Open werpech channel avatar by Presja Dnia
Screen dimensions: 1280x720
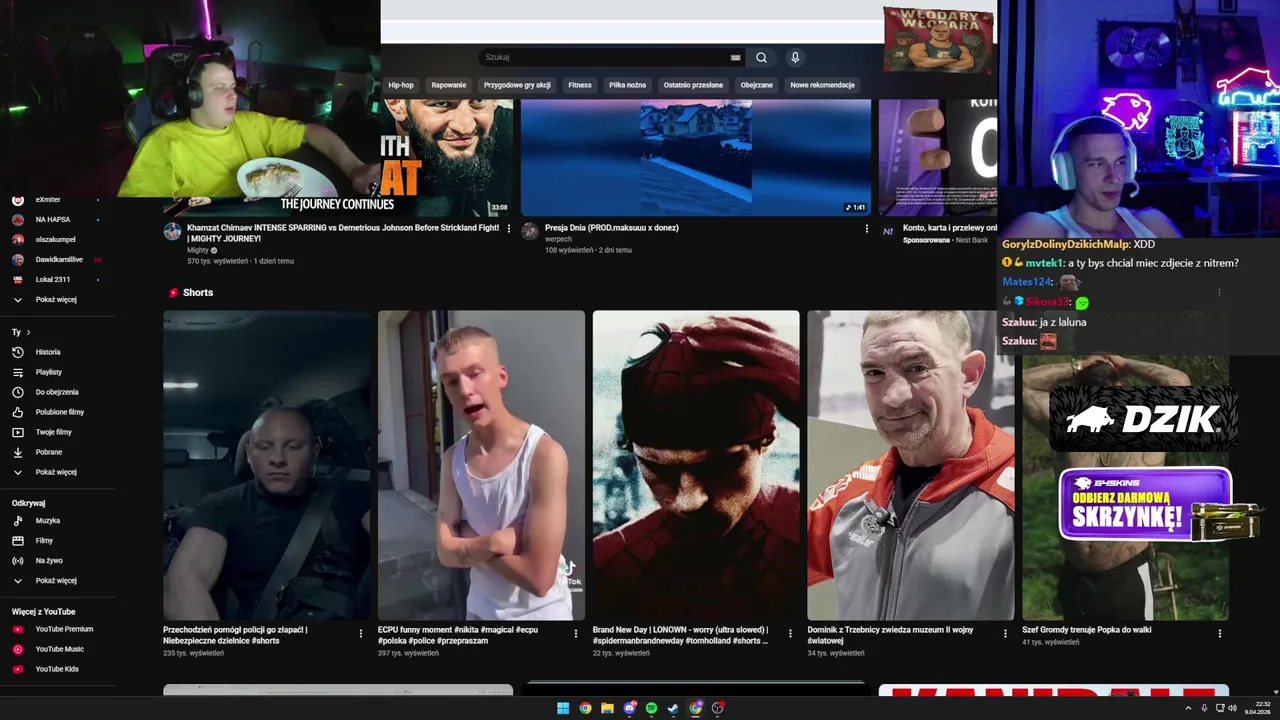(530, 231)
